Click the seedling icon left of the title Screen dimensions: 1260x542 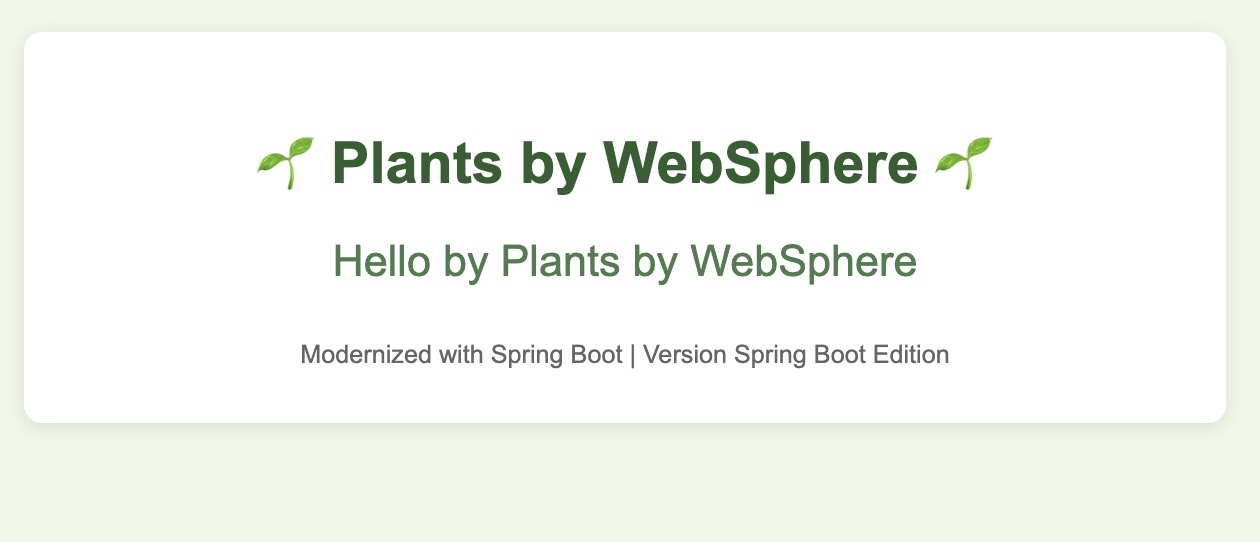286,163
